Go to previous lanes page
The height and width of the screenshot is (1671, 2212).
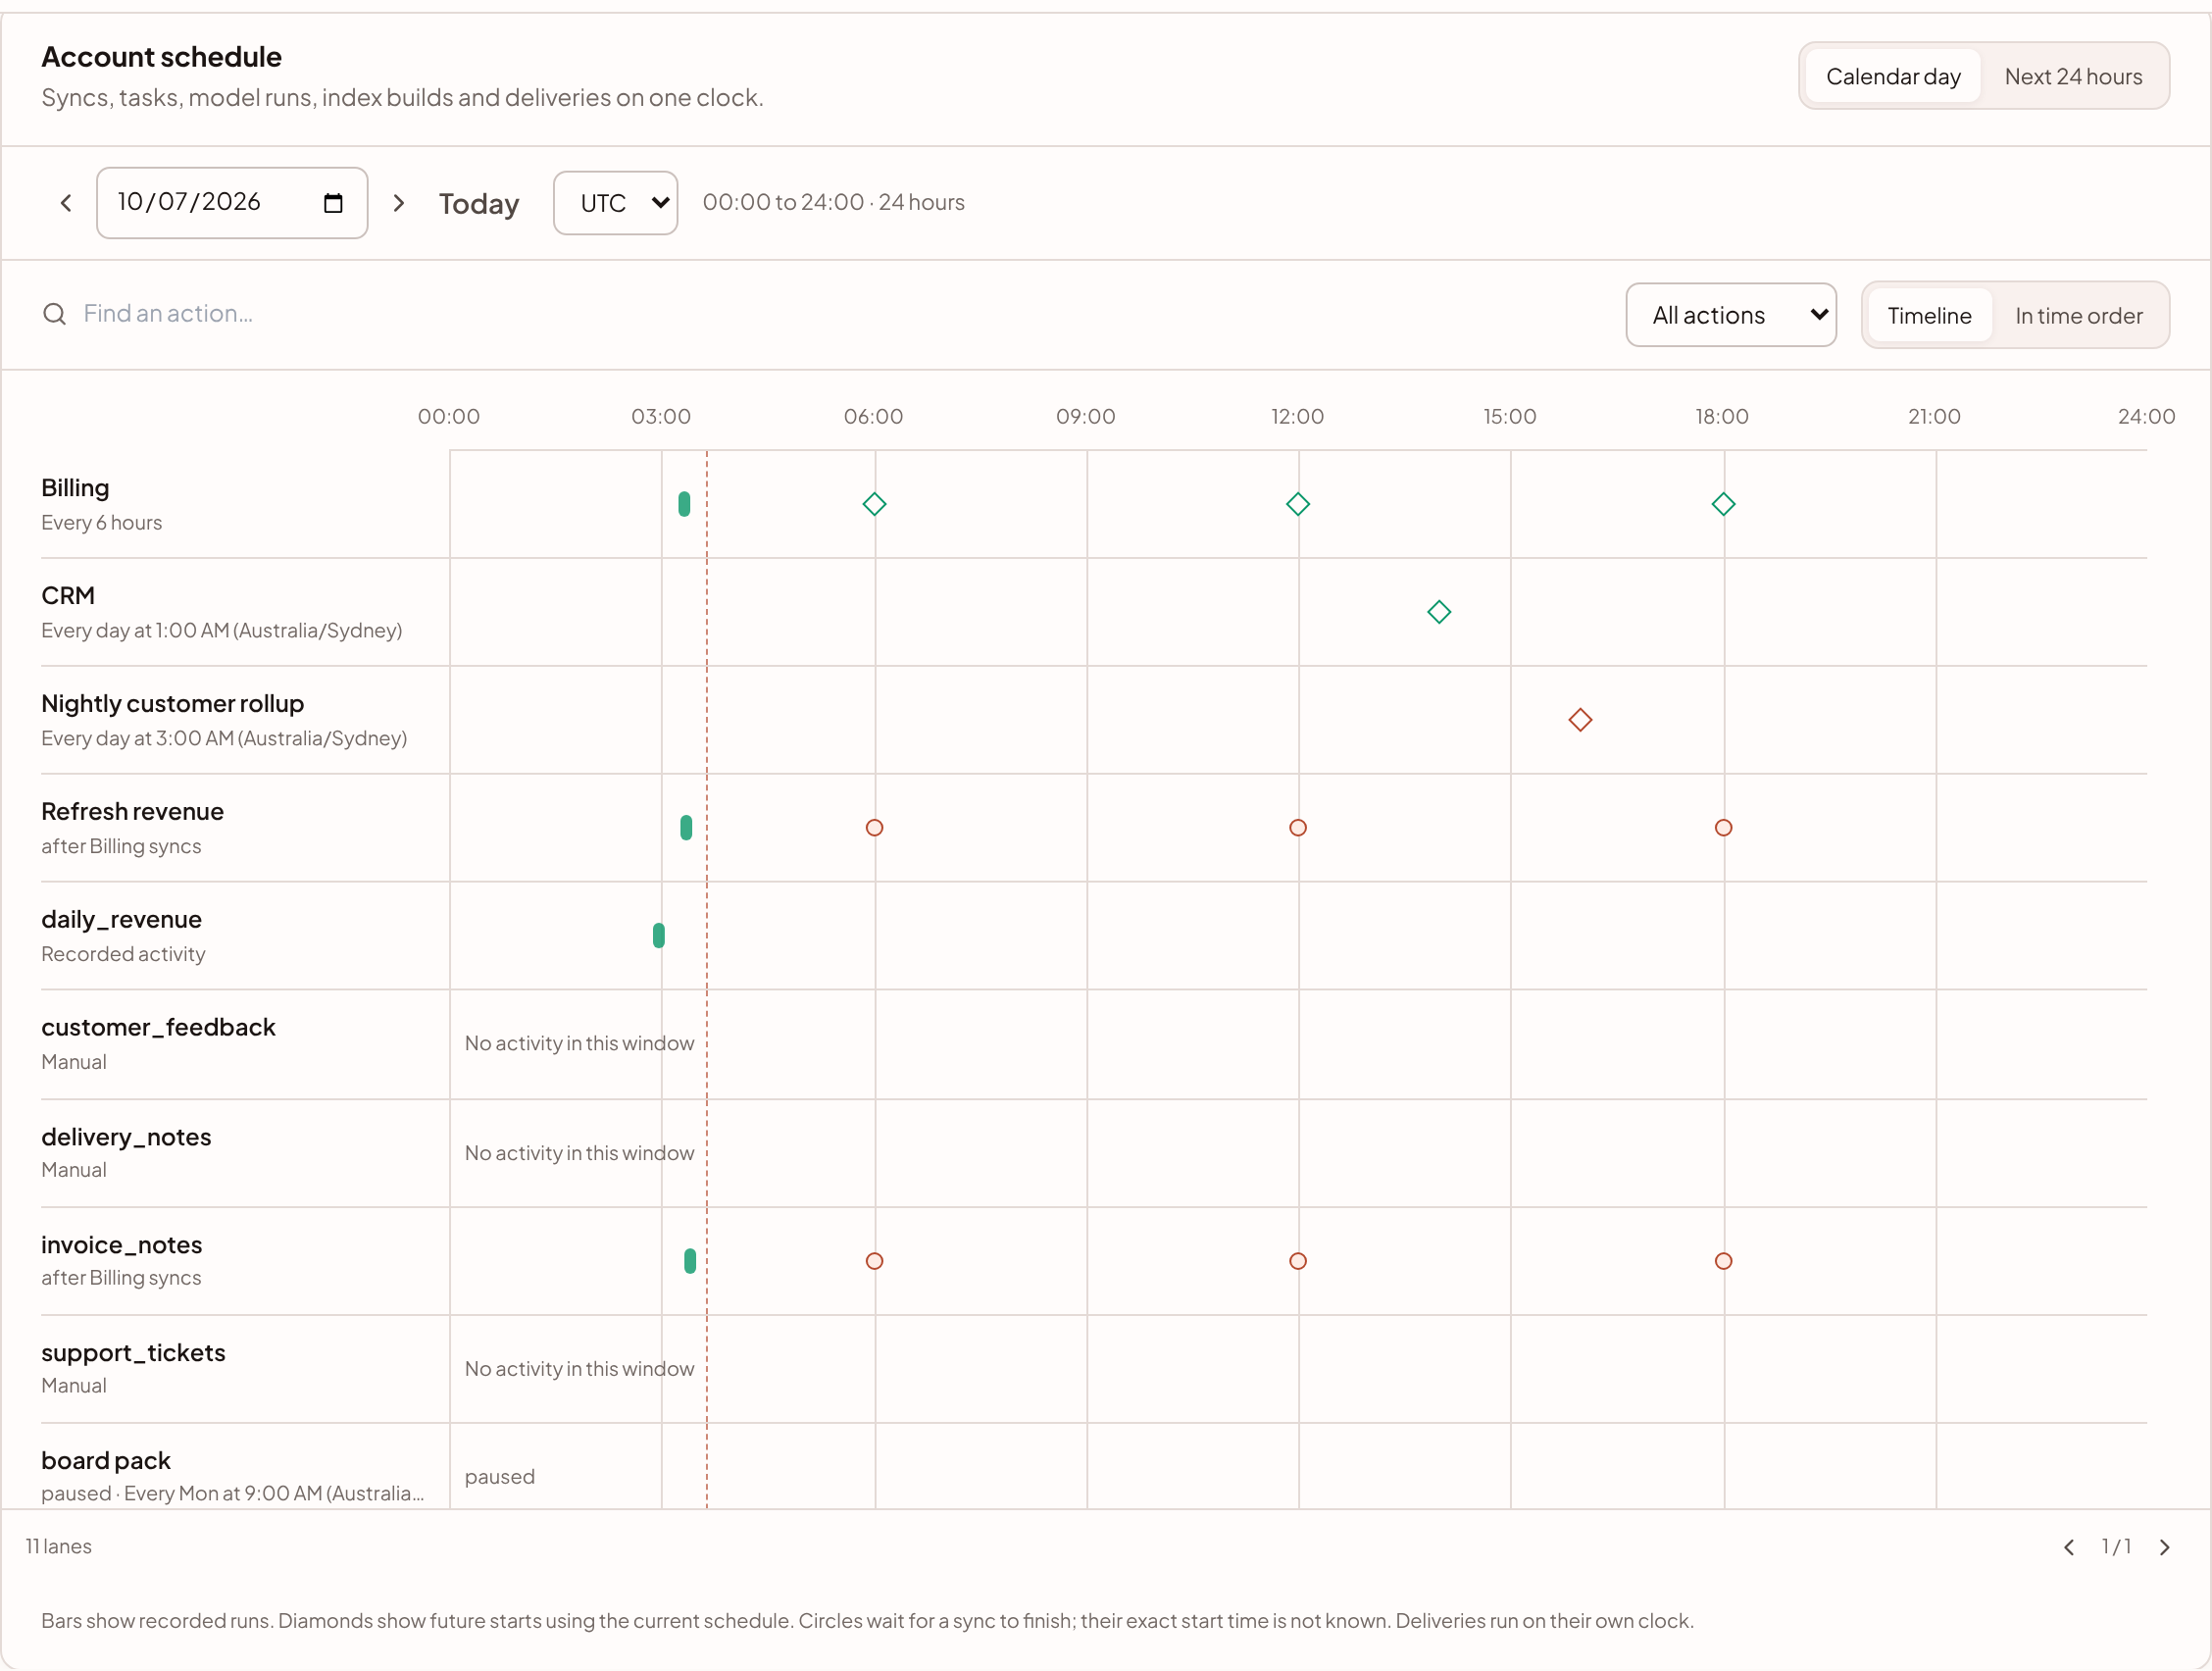coord(2069,1547)
